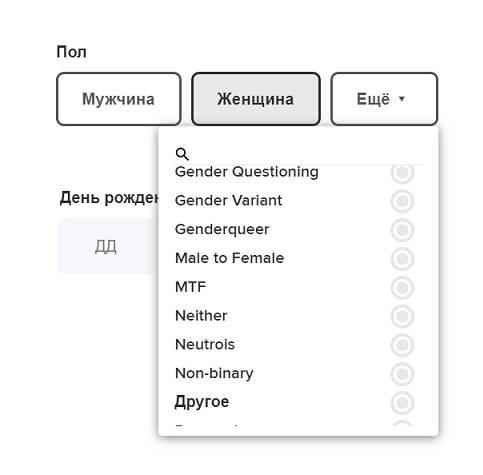This screenshot has height=475, width=483.
Task: Click the Ещё dropdown arrow
Action: (x=402, y=99)
